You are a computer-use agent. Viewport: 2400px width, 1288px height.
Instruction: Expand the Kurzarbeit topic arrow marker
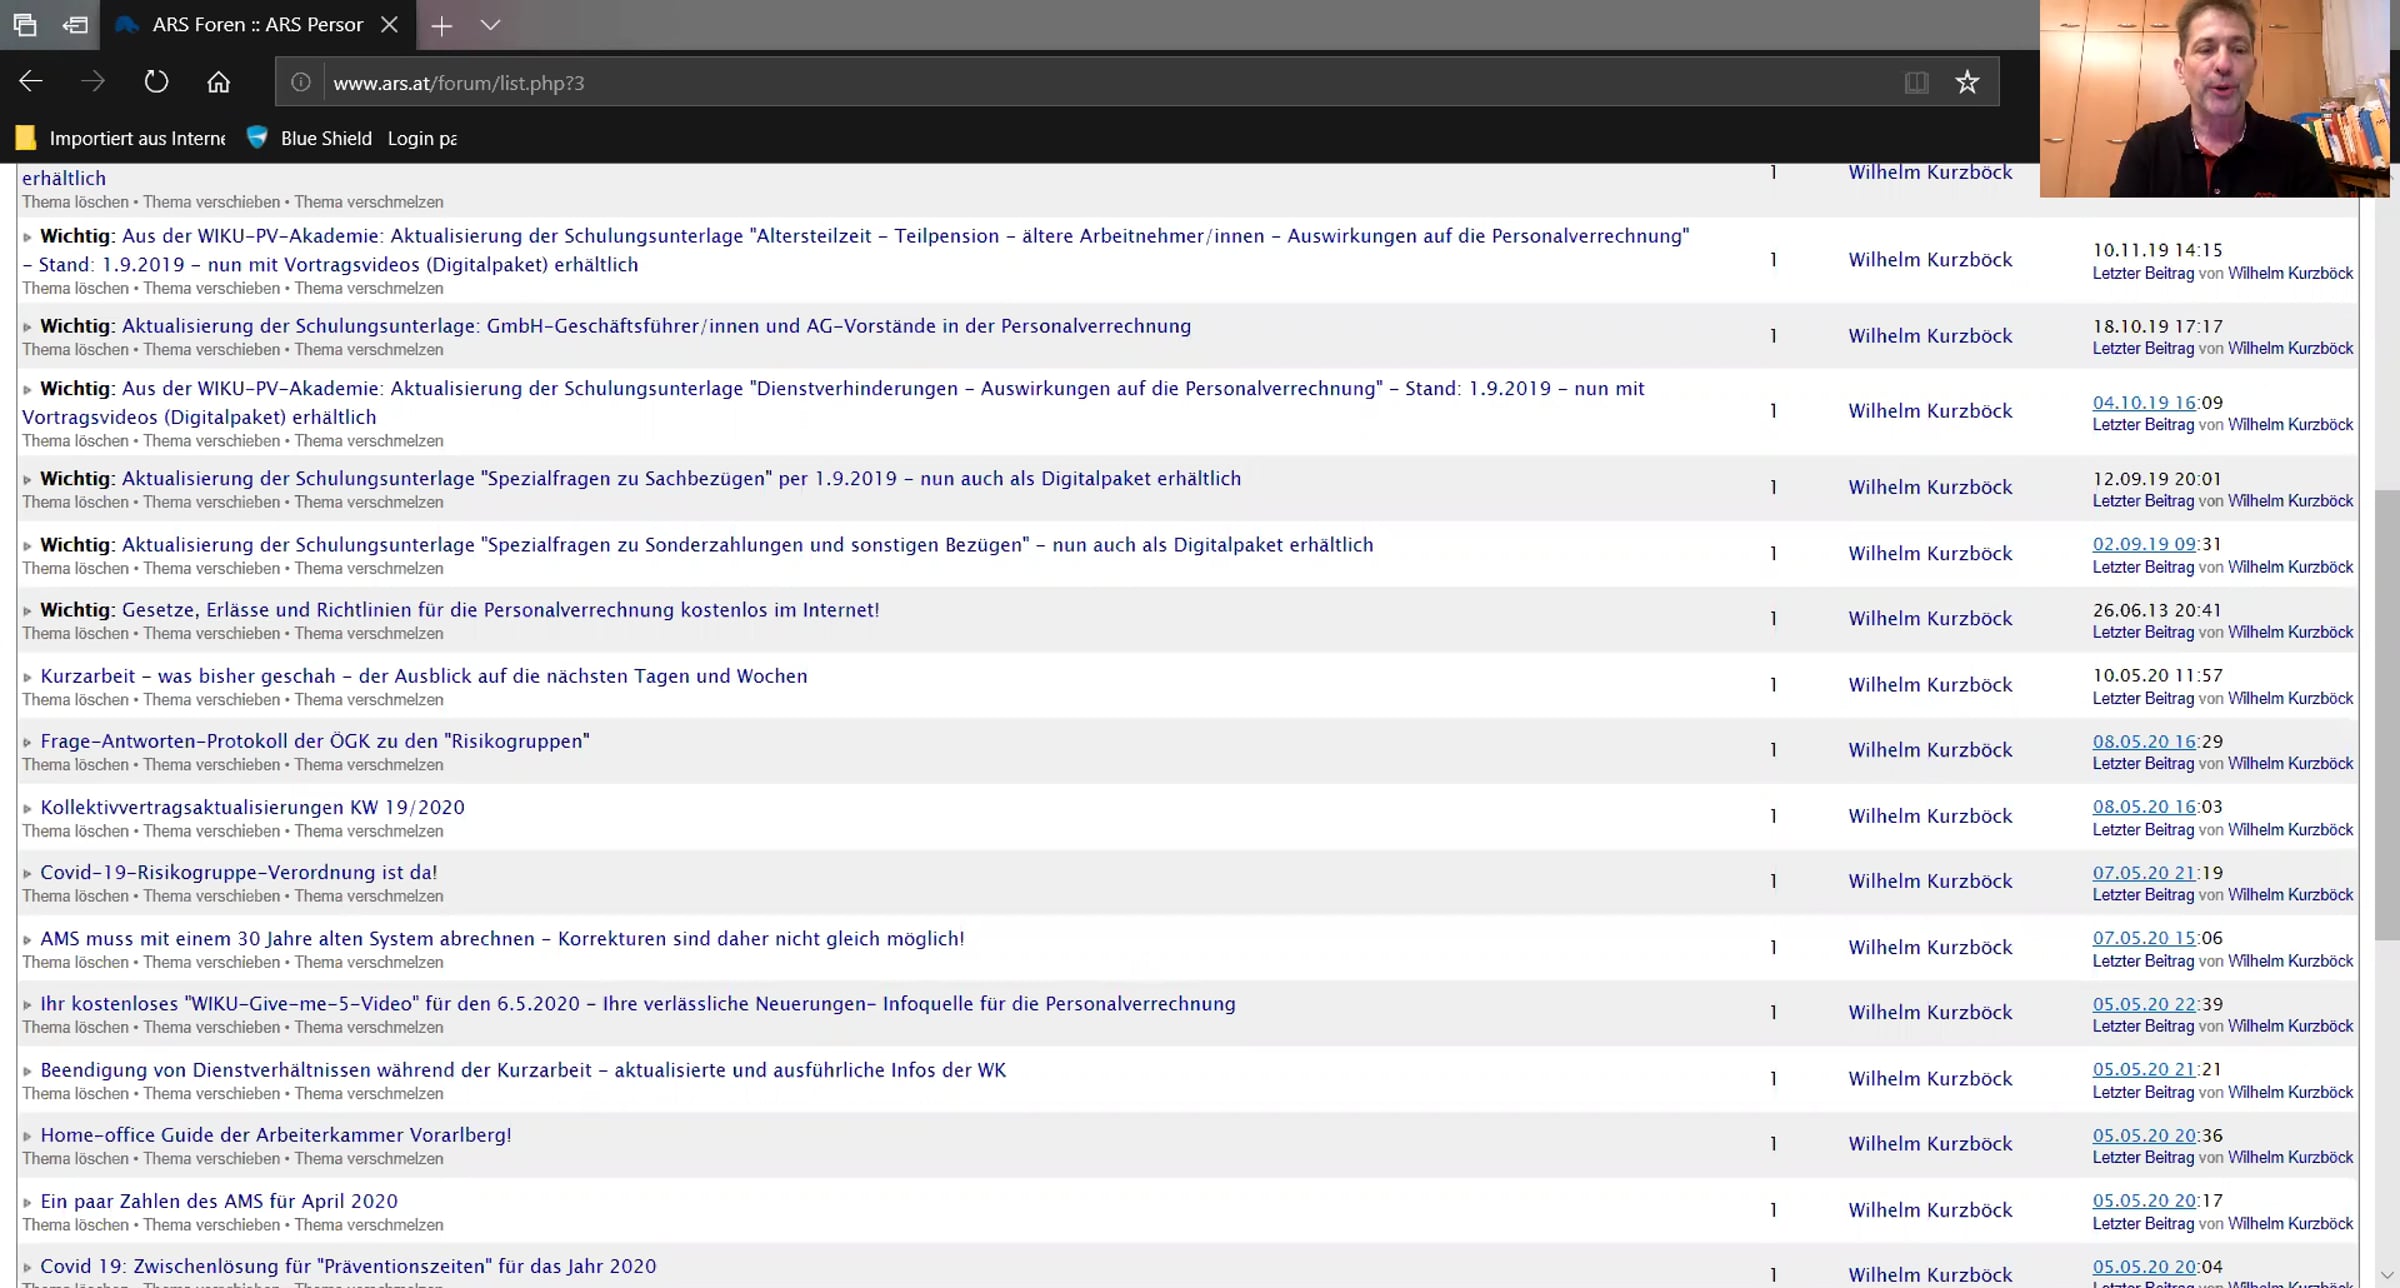[27, 677]
